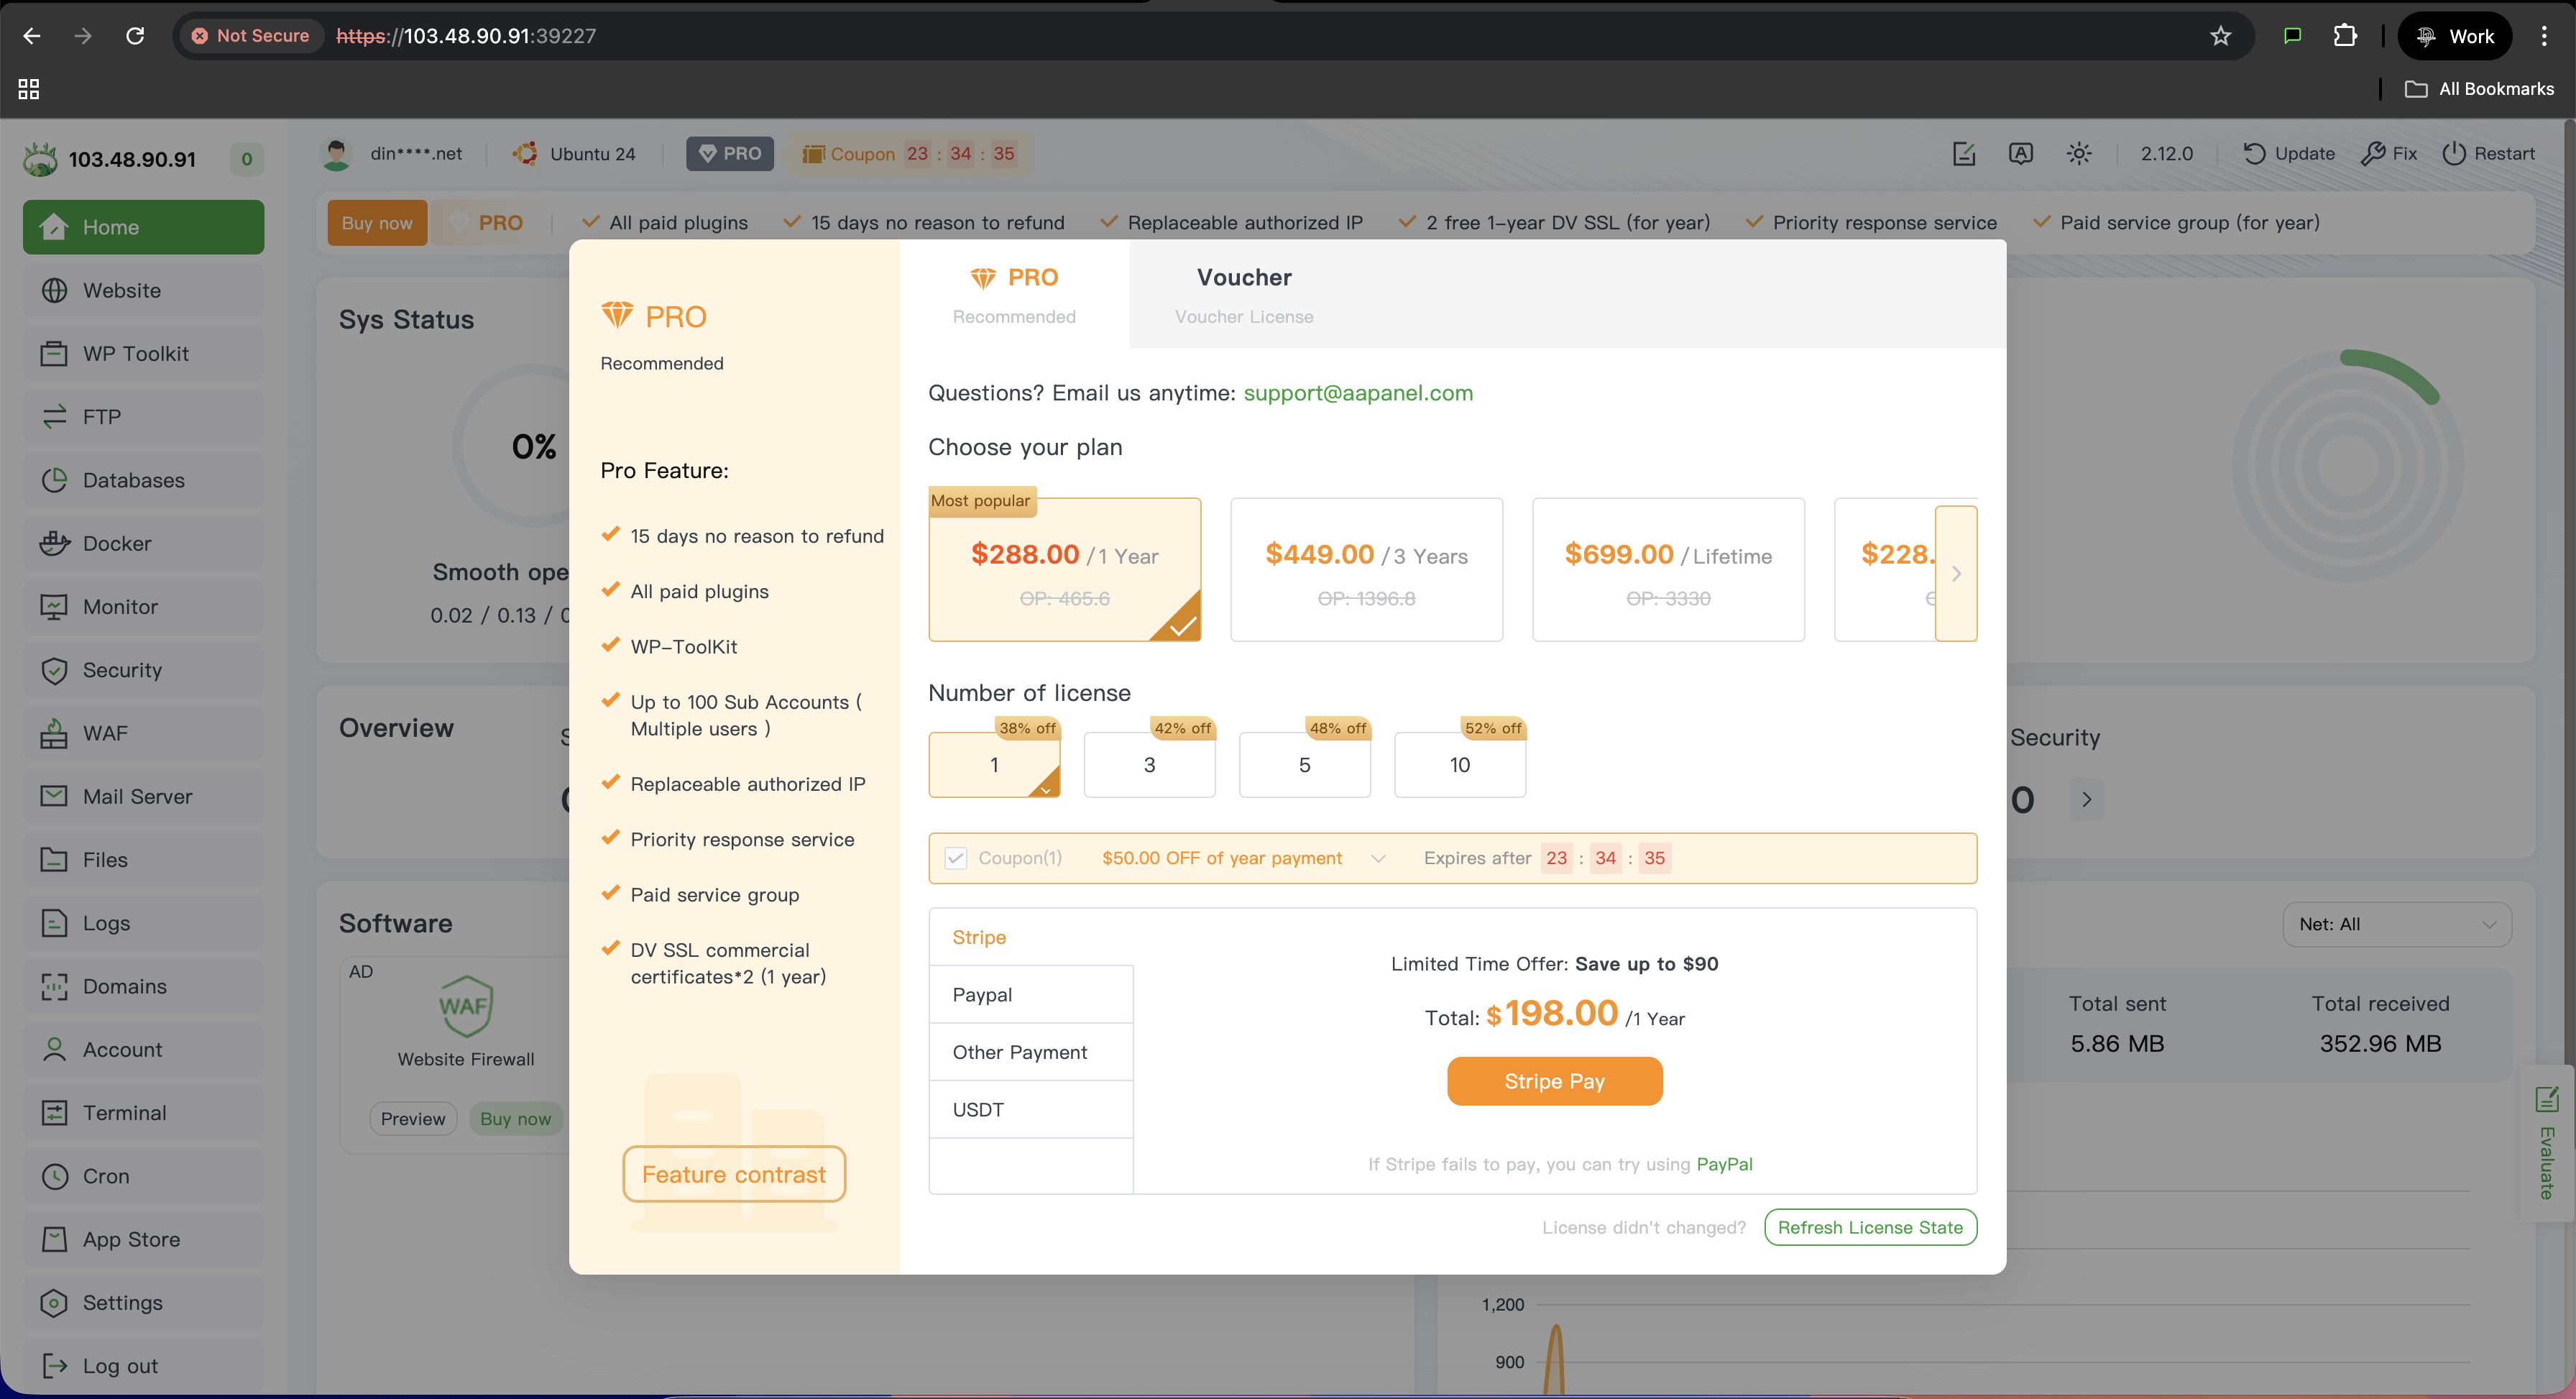
Task: Click the Stripe Pay button
Action: pyautogui.click(x=1554, y=1081)
